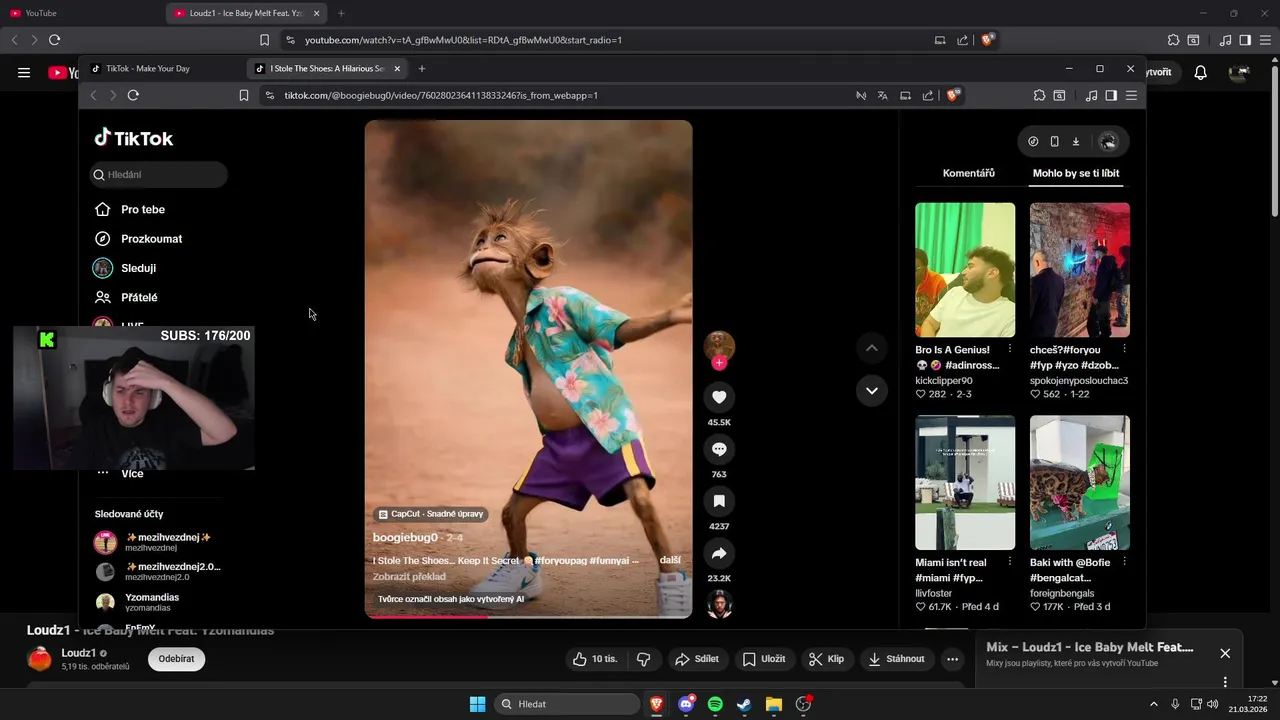
Task: Open a new tab in the TikTok window
Action: pos(422,69)
